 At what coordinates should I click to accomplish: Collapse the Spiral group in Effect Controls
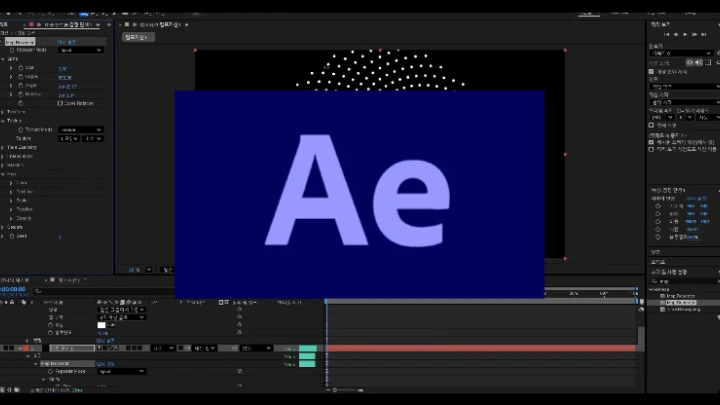2,59
